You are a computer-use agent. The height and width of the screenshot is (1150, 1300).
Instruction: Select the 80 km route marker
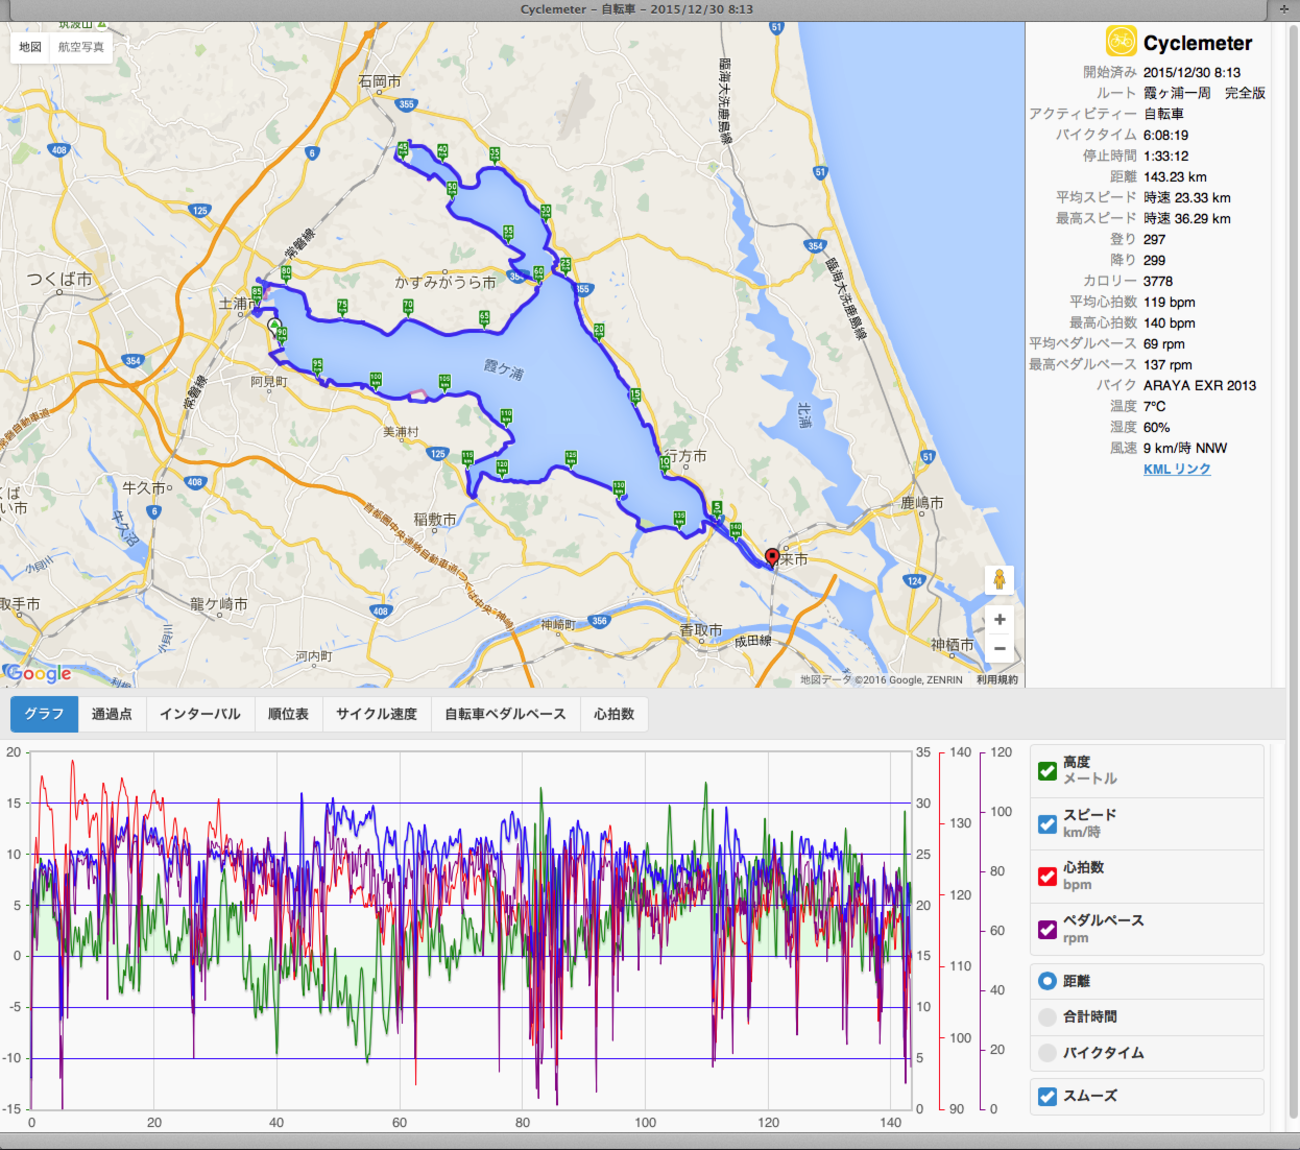(x=286, y=272)
